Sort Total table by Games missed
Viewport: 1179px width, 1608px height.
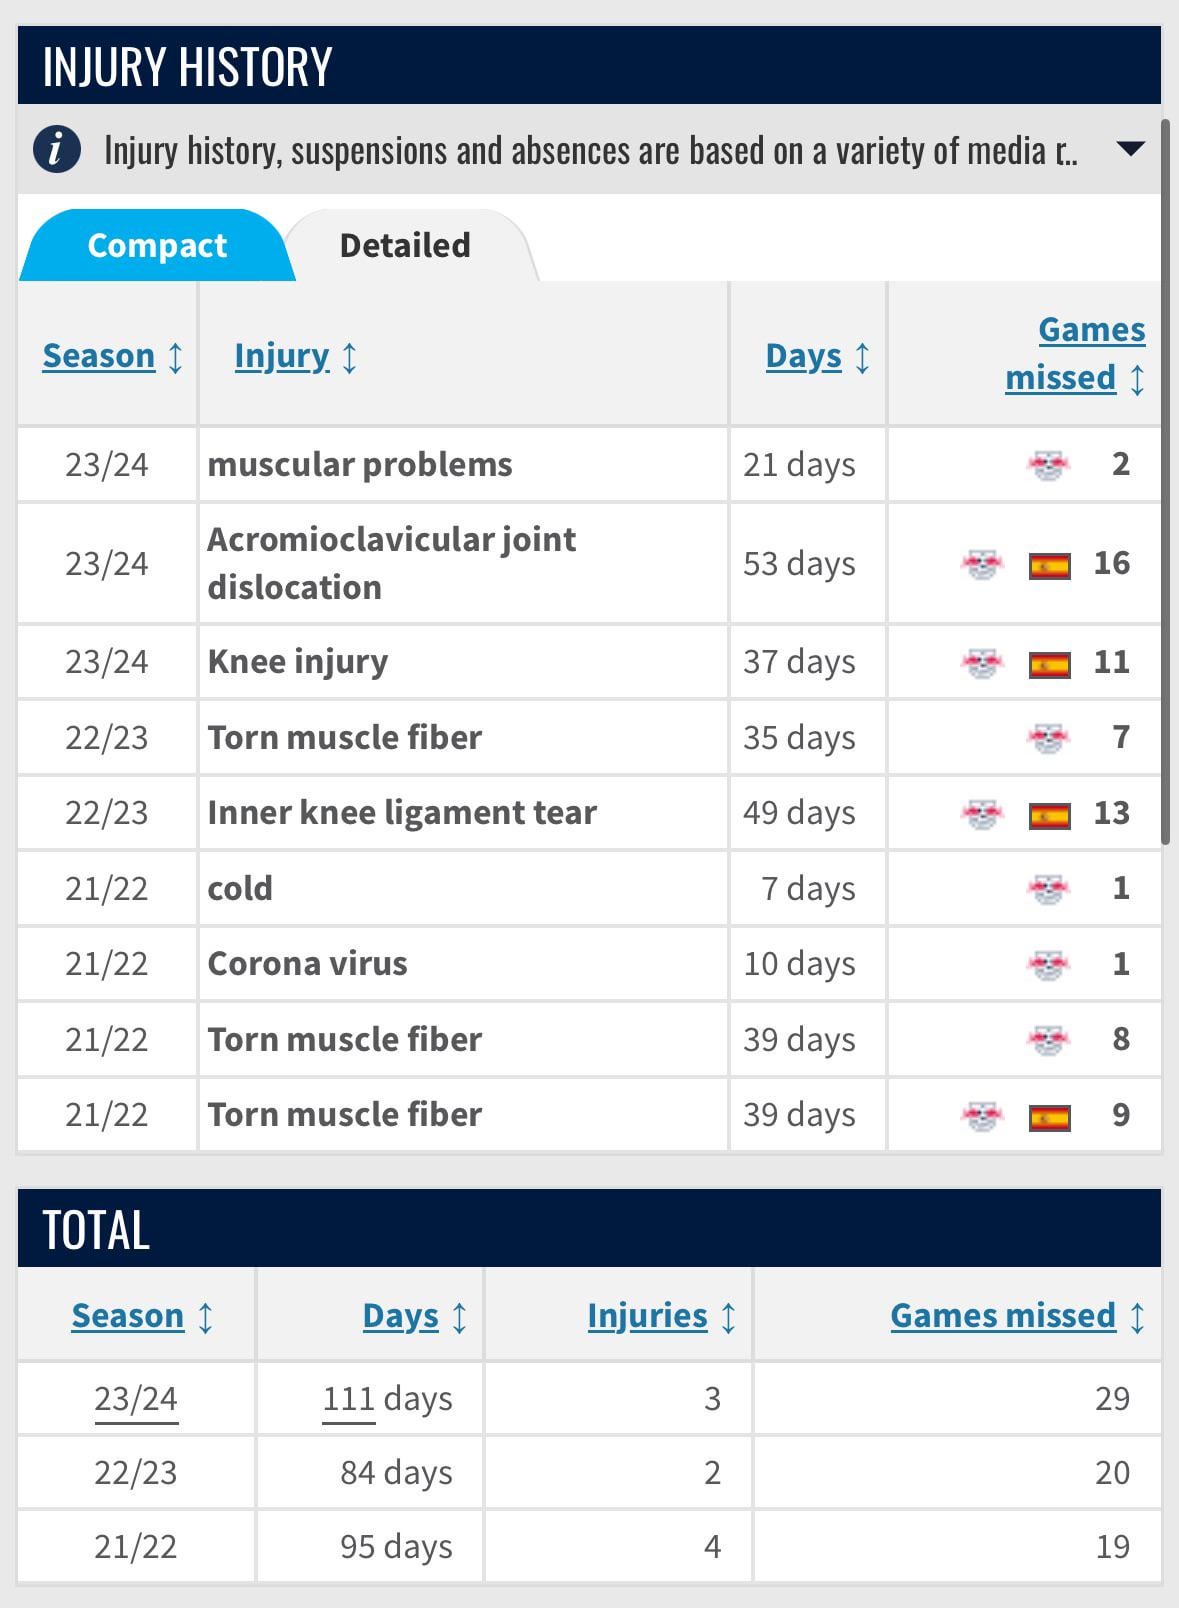[x=1017, y=1316]
